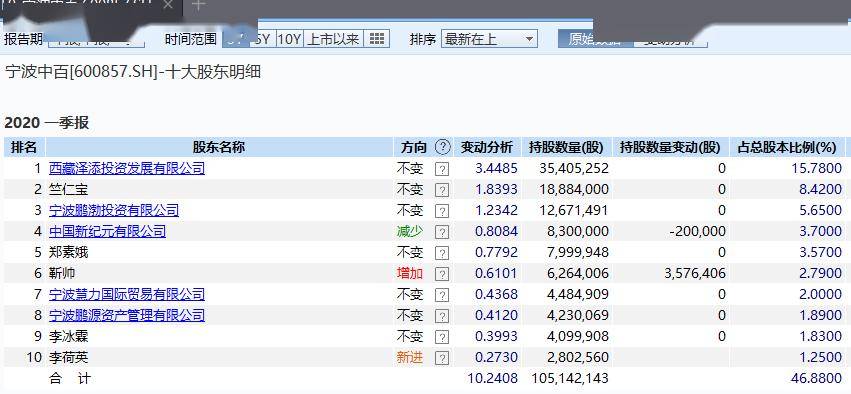The image size is (851, 394).
Task: Click share count 6,264,006
Action: pyautogui.click(x=577, y=273)
